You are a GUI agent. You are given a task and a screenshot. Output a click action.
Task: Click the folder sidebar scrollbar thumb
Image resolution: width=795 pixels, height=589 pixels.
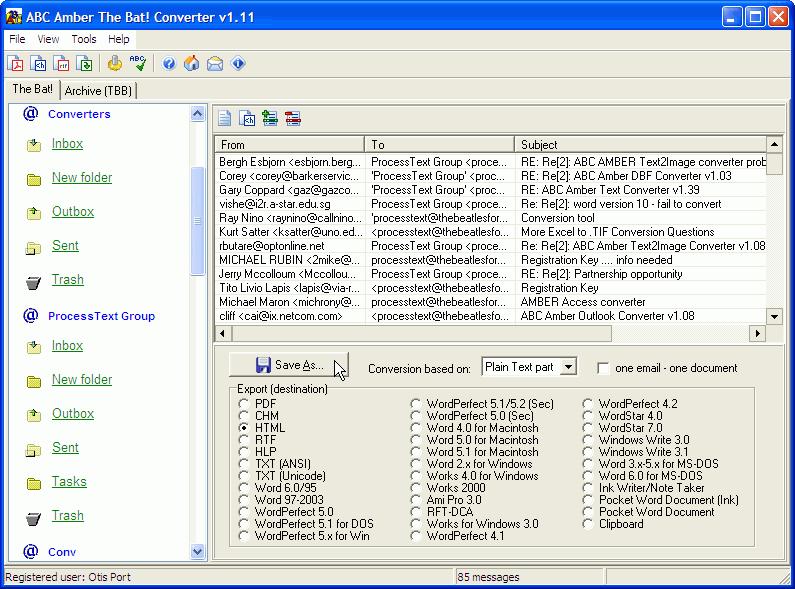[198, 221]
